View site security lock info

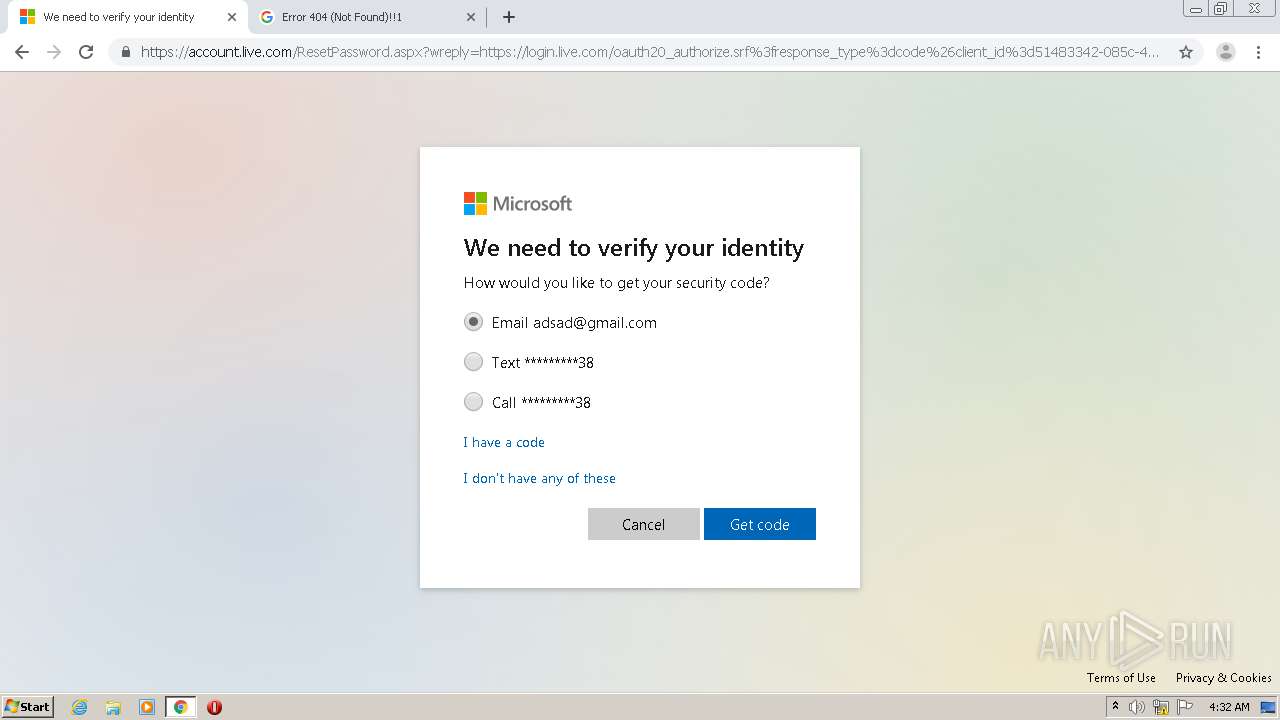(126, 52)
